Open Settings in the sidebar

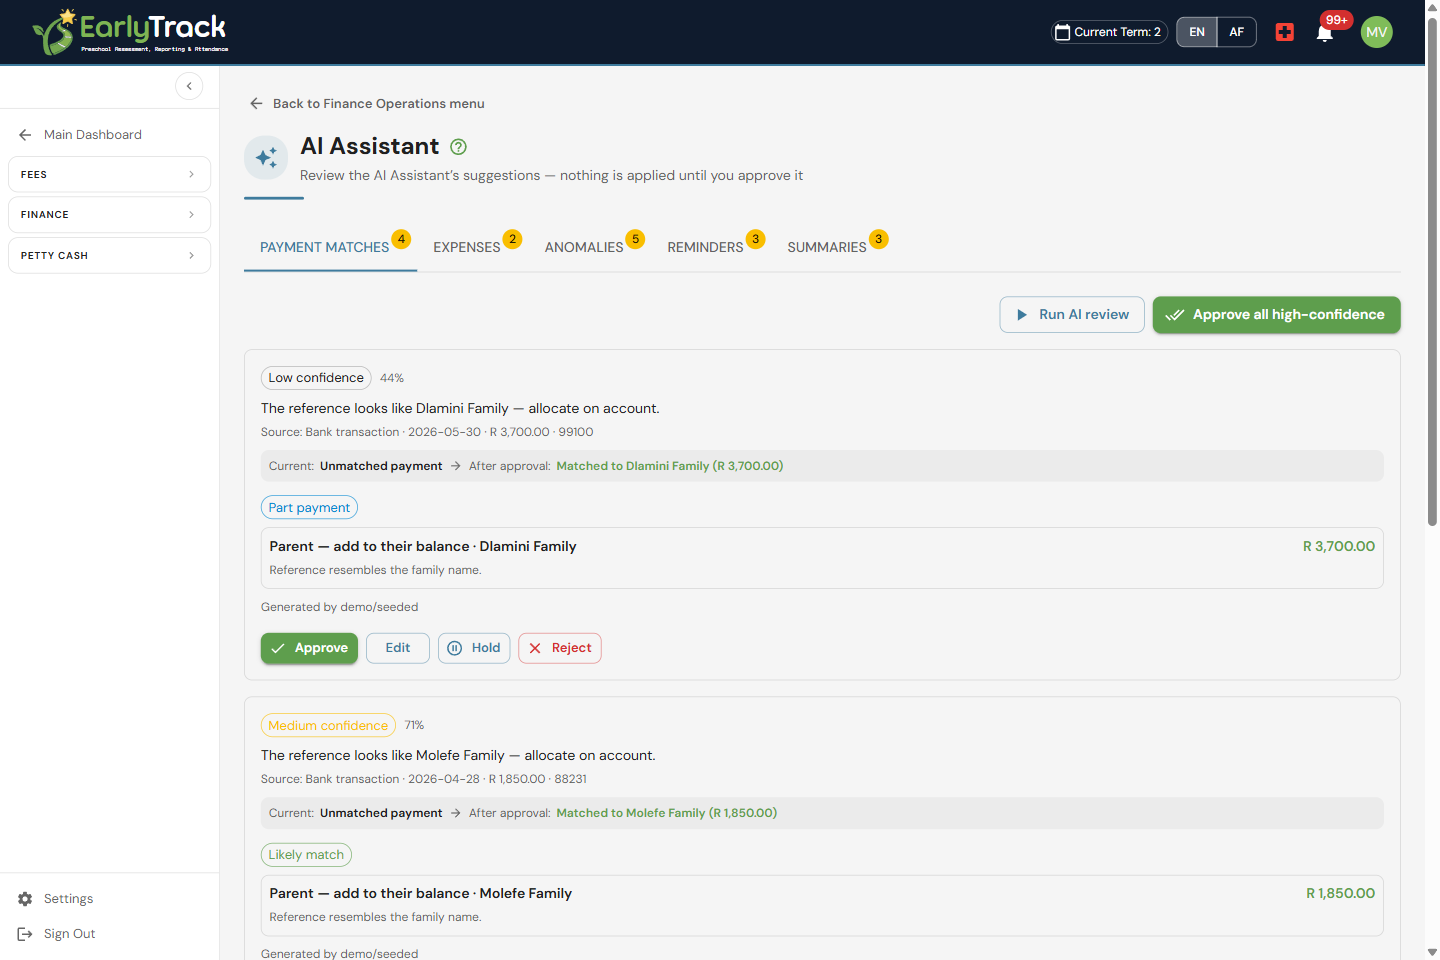68,899
